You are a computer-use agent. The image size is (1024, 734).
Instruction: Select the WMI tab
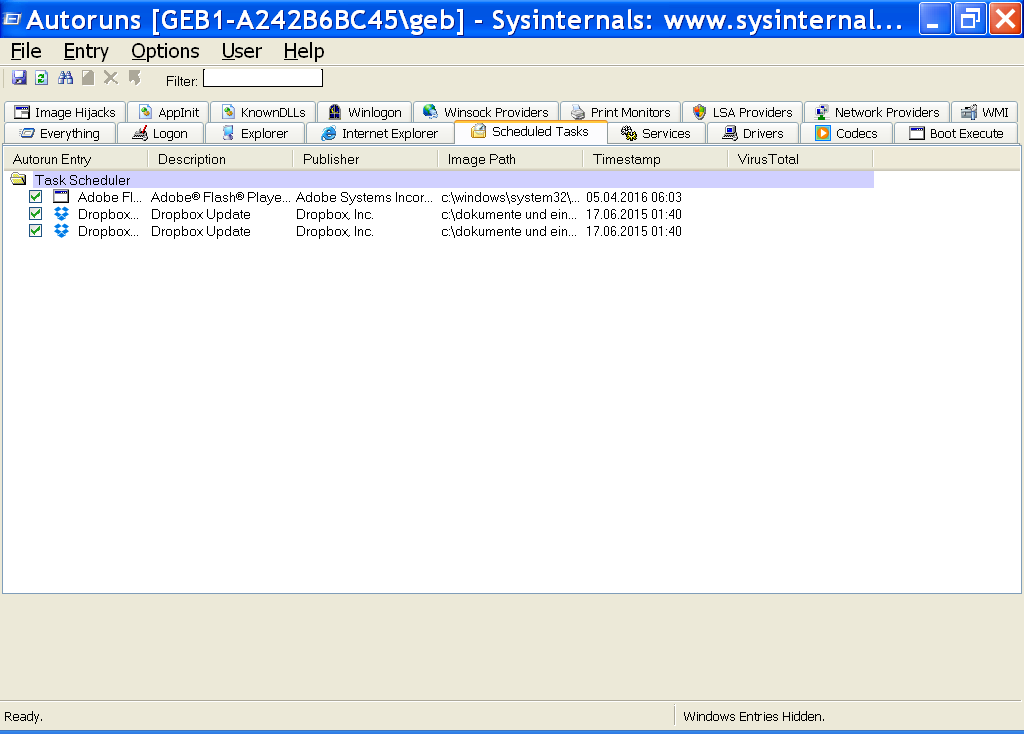[x=985, y=112]
